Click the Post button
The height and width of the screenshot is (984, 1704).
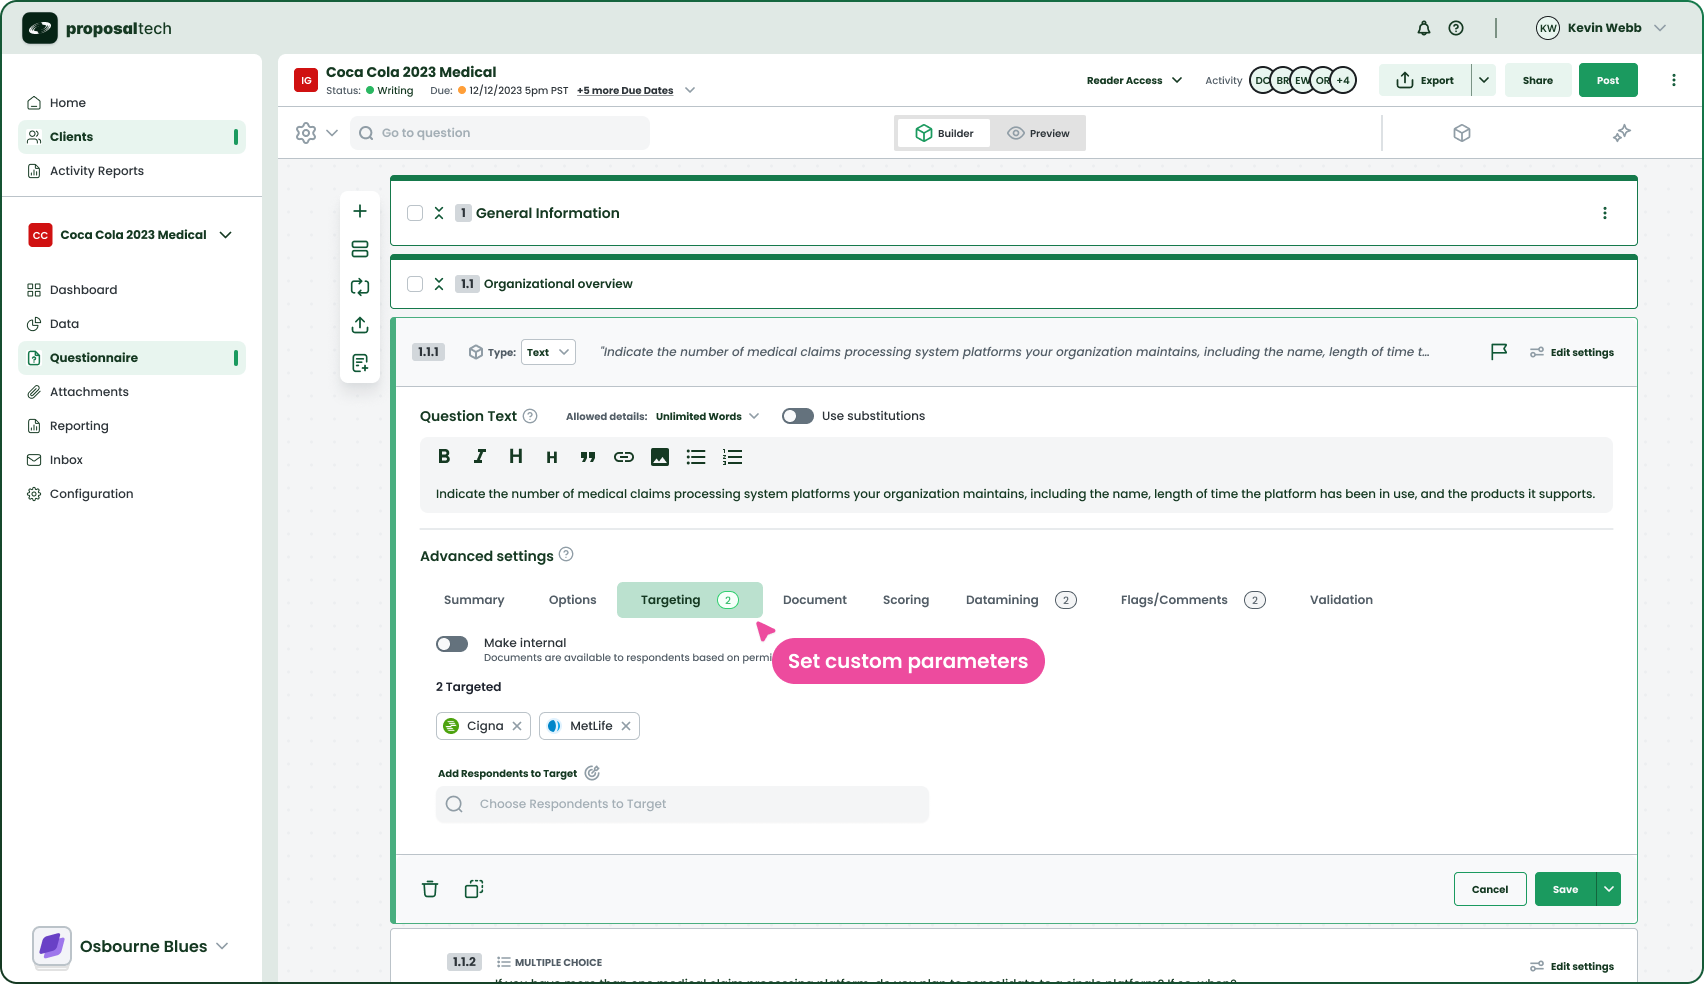(1608, 80)
